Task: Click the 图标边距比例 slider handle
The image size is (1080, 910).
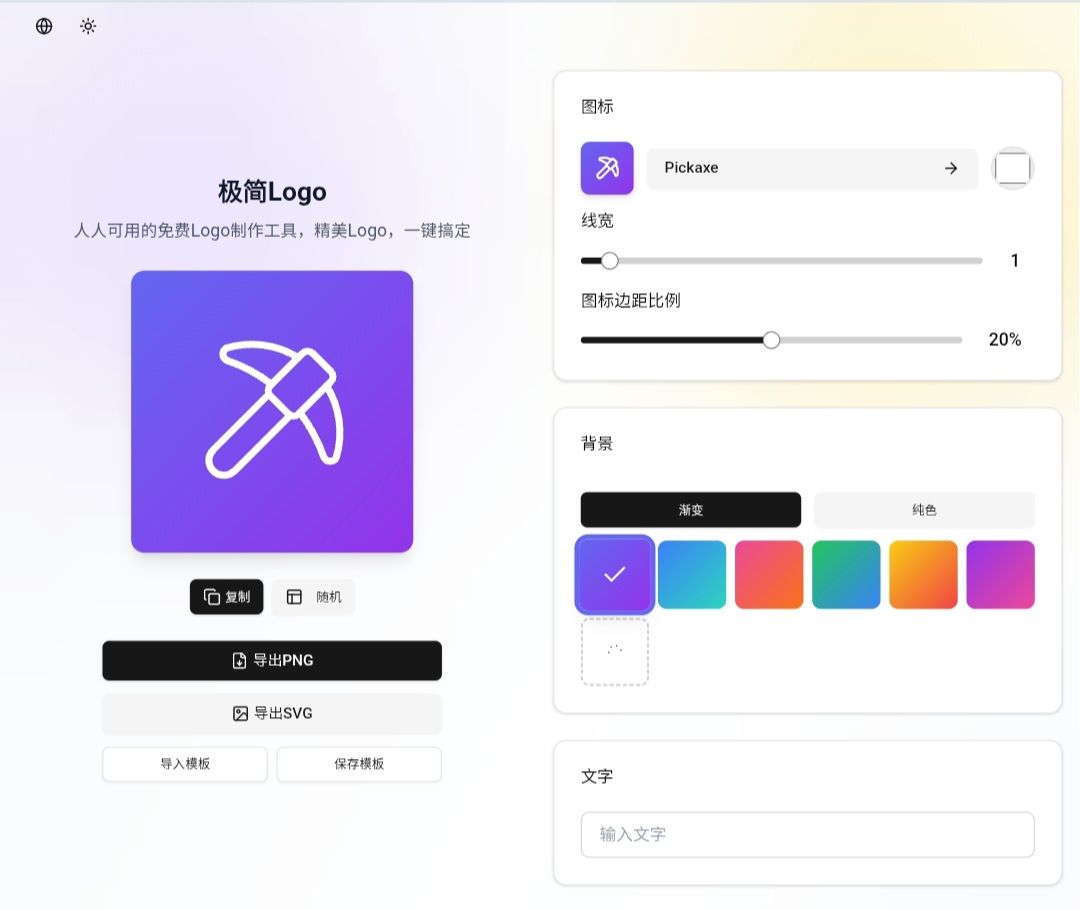Action: click(x=771, y=340)
